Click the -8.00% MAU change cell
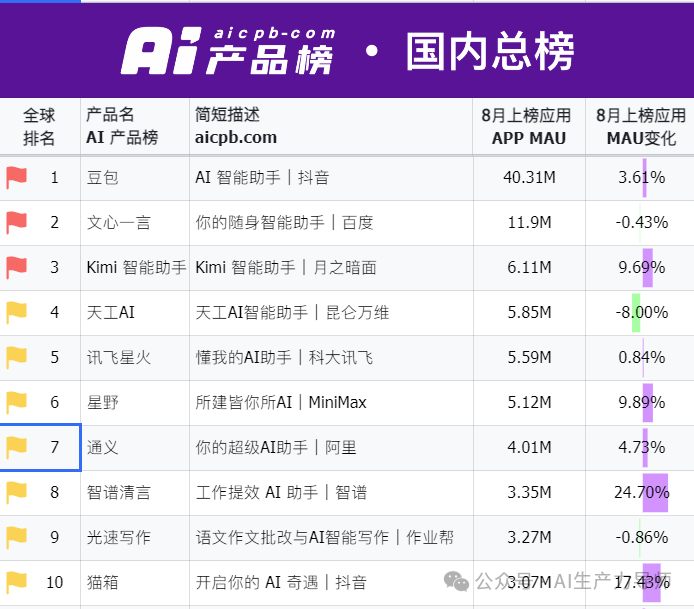The height and width of the screenshot is (609, 694). 640,313
